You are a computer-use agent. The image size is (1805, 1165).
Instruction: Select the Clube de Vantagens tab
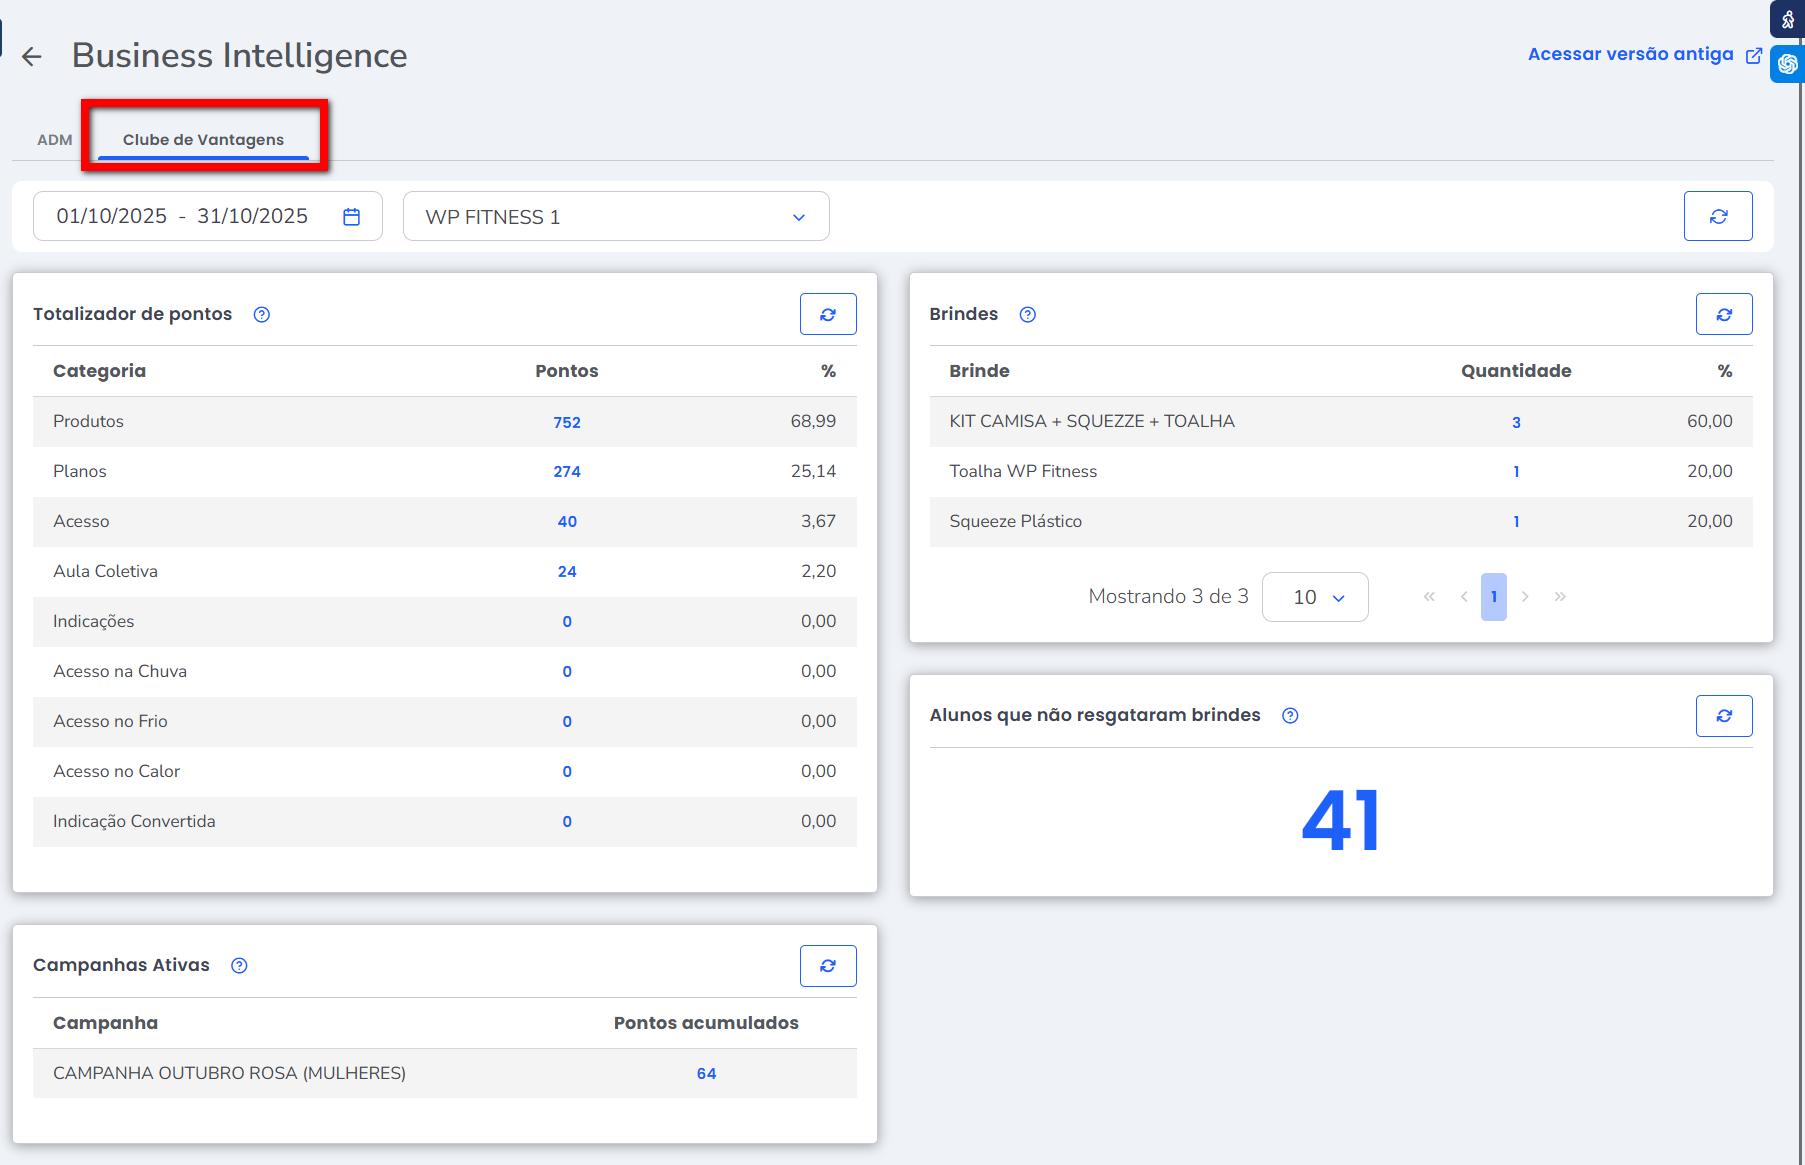(x=203, y=140)
